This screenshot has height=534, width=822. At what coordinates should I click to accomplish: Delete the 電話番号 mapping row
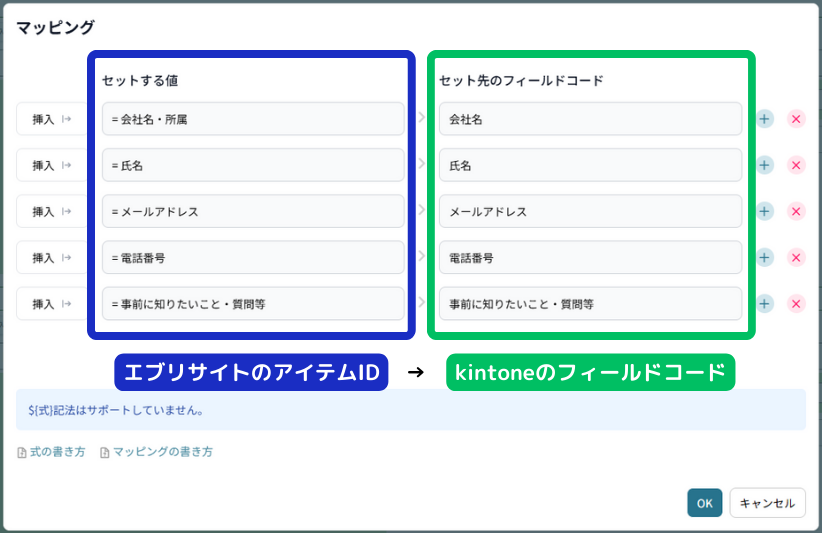796,257
